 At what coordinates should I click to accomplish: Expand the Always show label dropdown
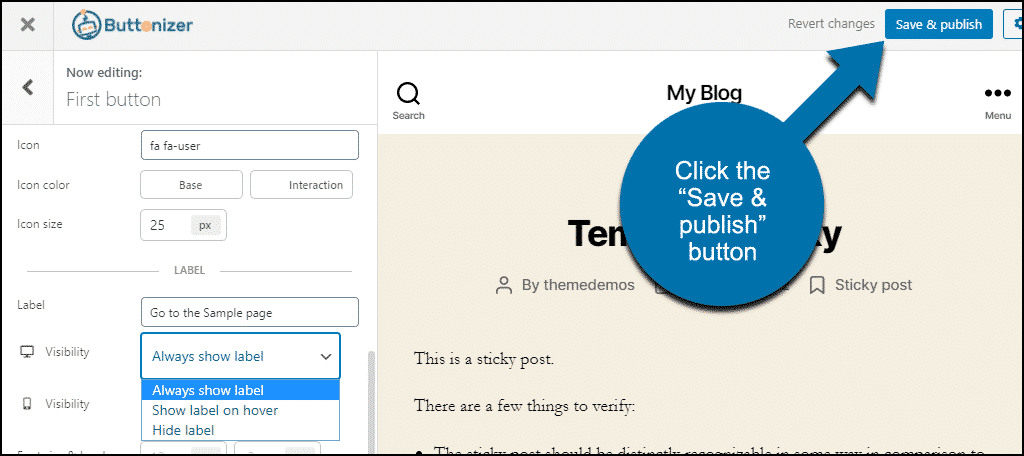240,356
